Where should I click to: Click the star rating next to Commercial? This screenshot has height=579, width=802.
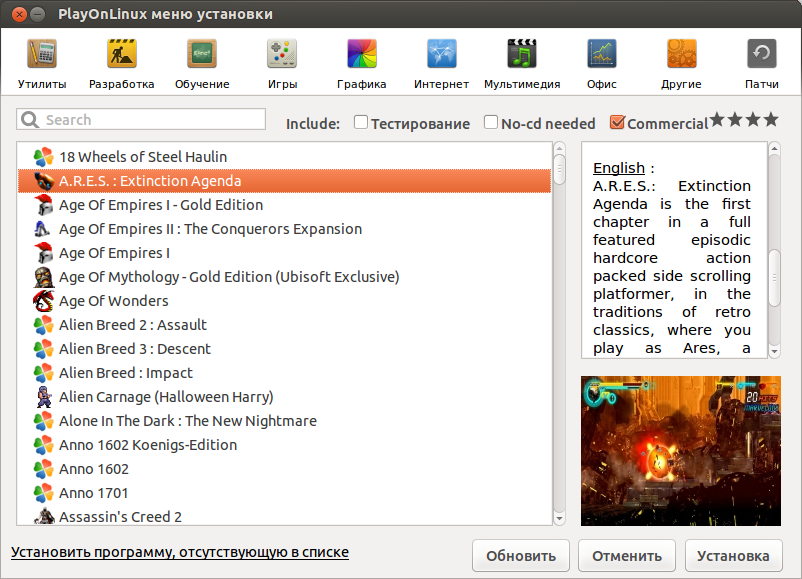pos(744,120)
